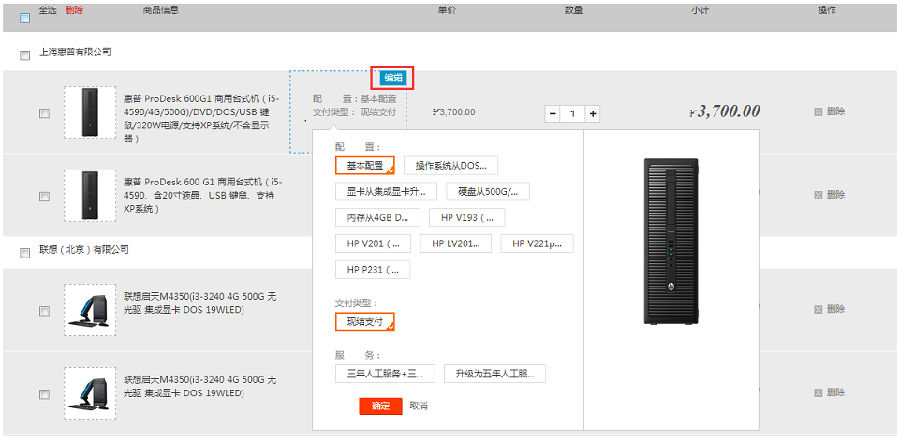This screenshot has width=900, height=436.
Task: Open the HP ProDesk 600 G1 含20寸液晶 title
Action: pos(203,195)
